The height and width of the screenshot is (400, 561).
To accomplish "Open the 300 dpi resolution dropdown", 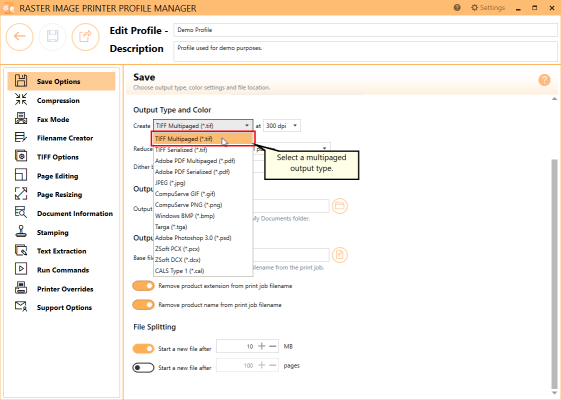I will click(282, 126).
